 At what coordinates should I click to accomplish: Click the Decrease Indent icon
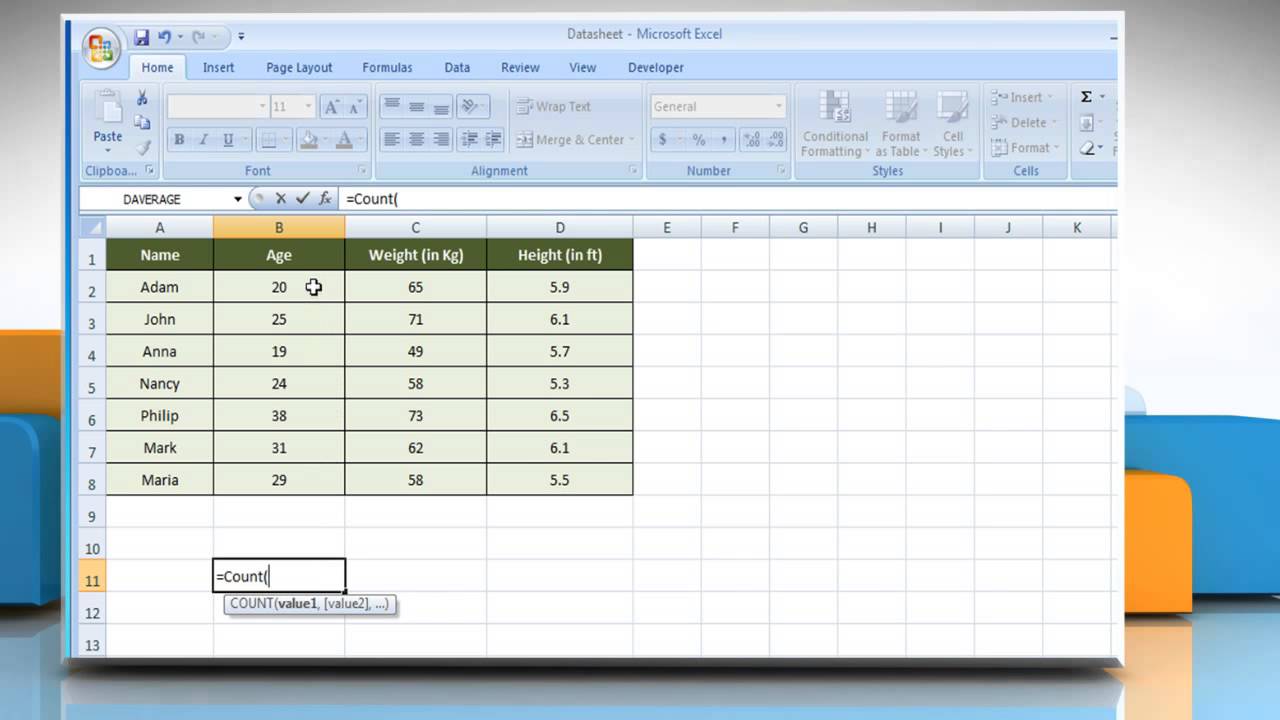click(469, 140)
